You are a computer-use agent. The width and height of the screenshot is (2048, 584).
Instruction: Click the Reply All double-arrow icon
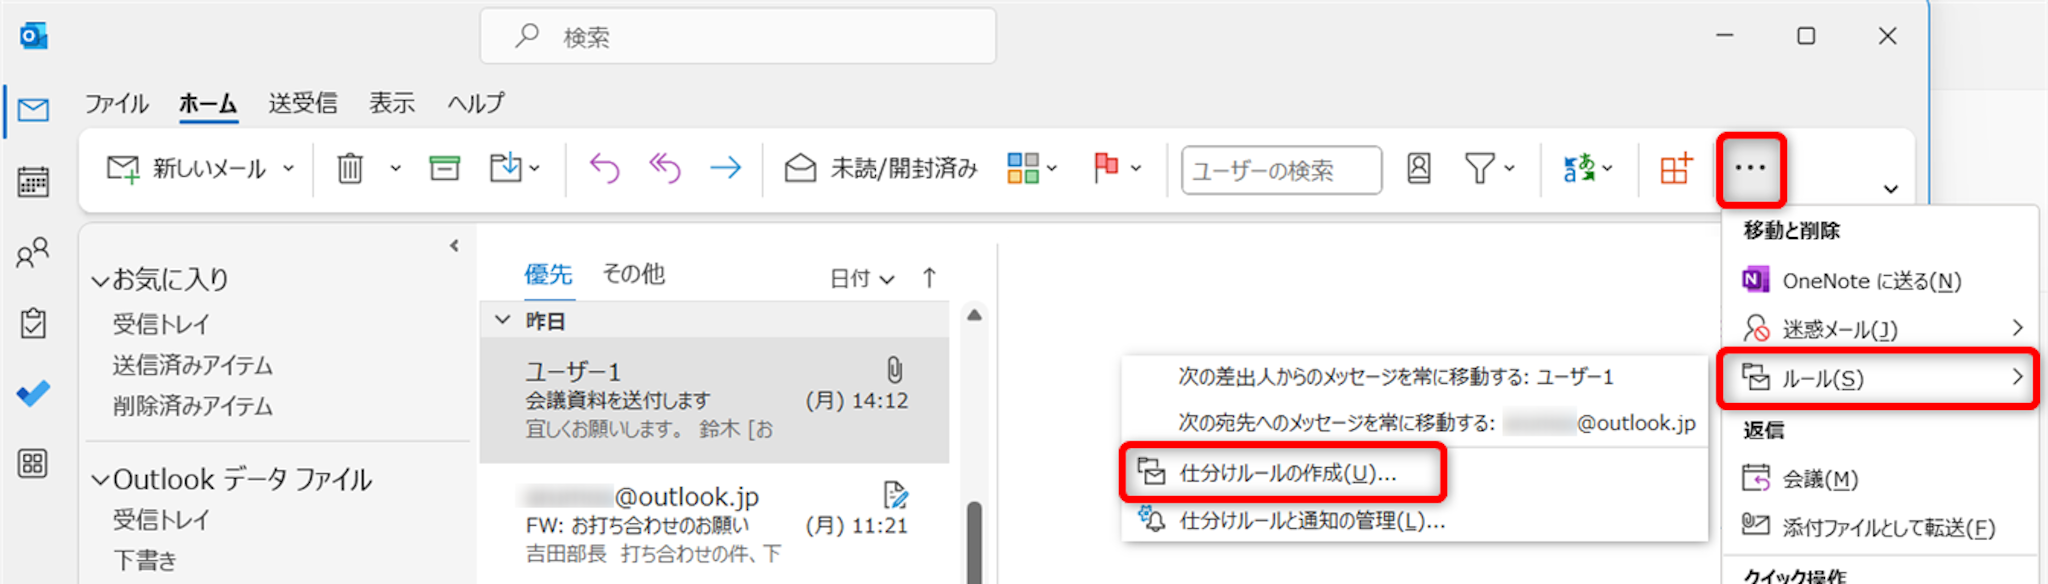click(x=665, y=168)
